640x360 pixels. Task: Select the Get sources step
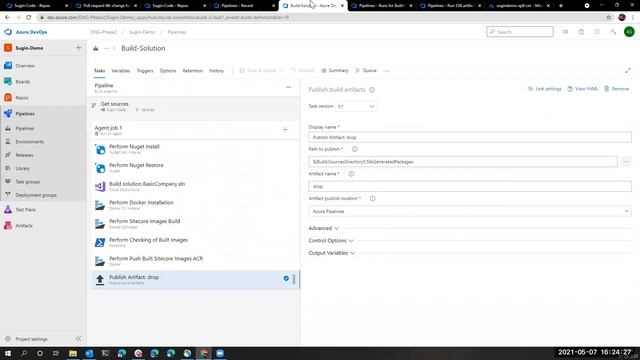(x=195, y=107)
